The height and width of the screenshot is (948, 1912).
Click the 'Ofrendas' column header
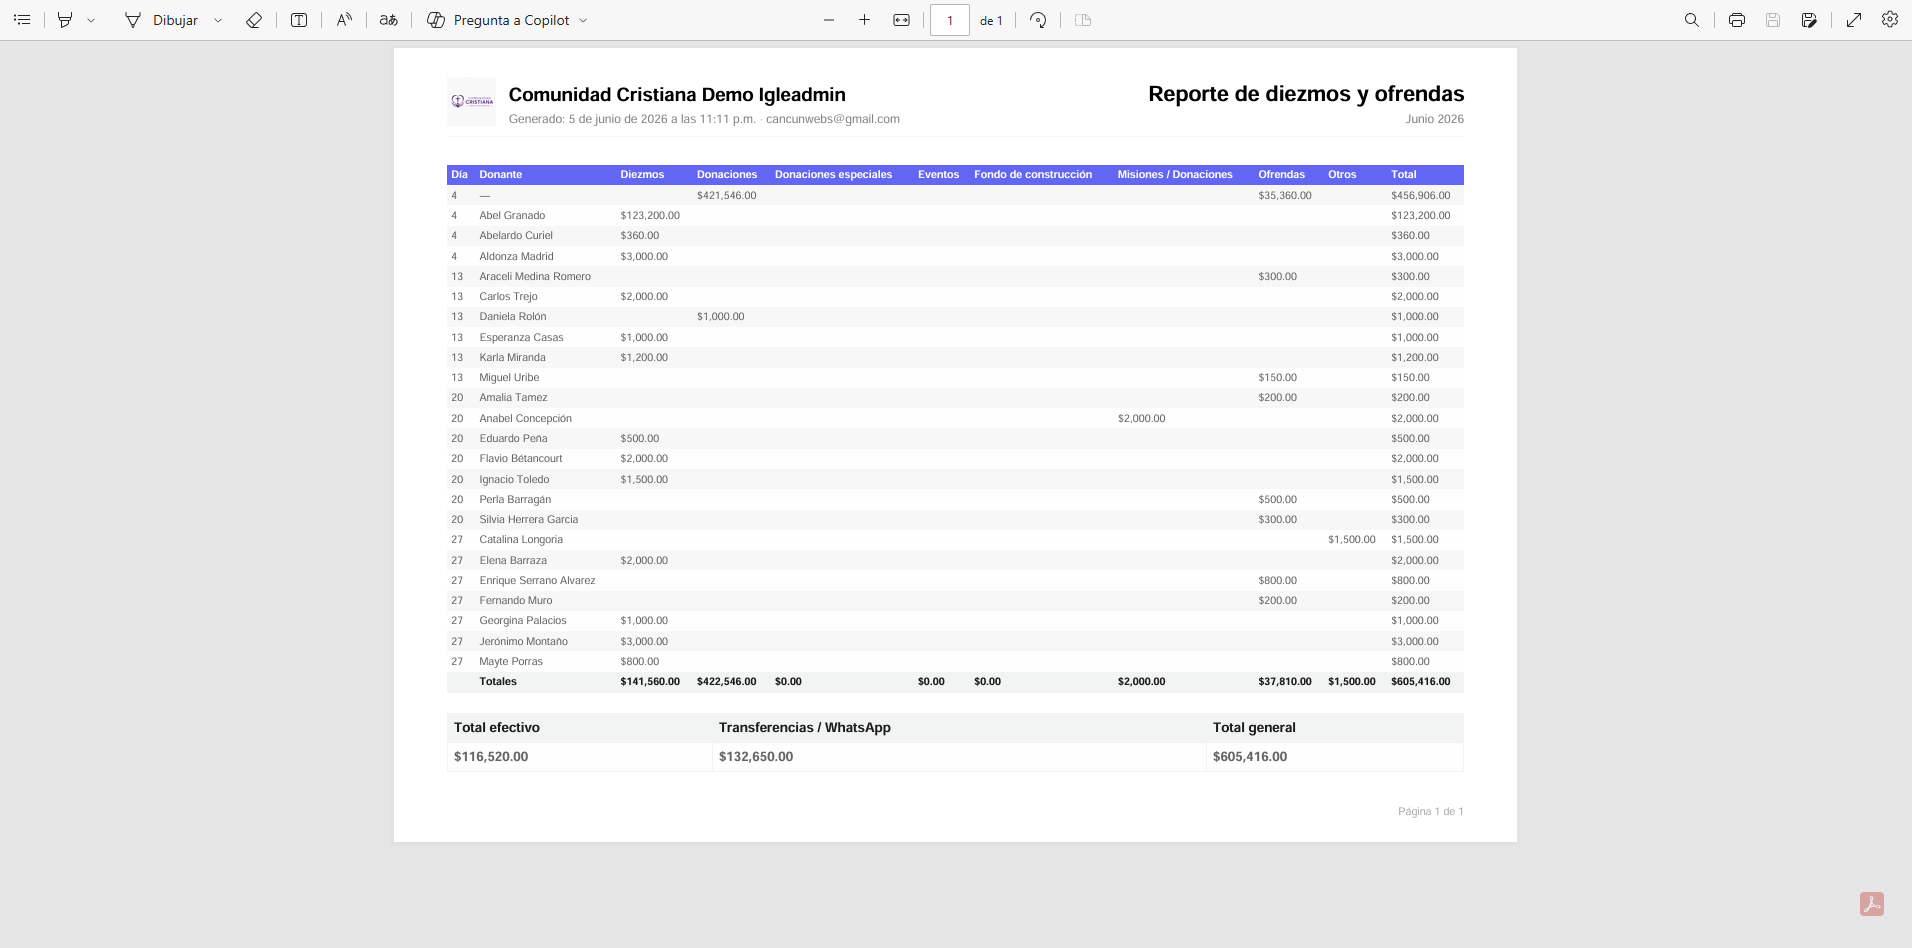[1282, 174]
